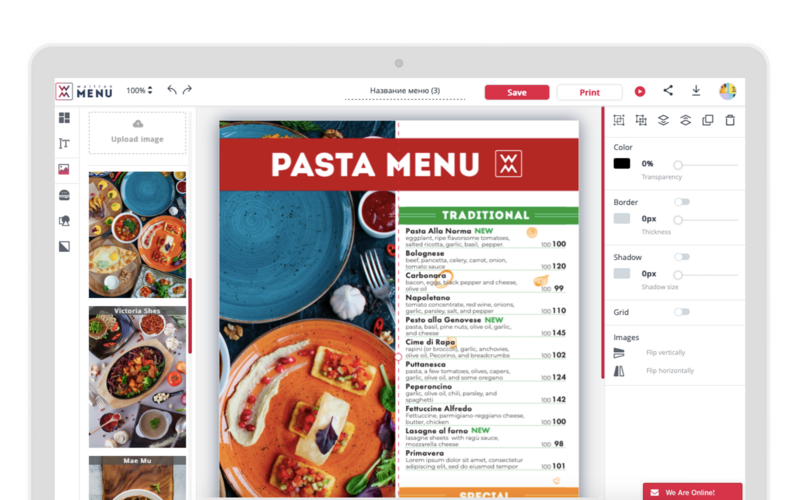Screen dimensions: 800x500
Task: Click the envelope icon in the chat widget
Action: coord(655,492)
